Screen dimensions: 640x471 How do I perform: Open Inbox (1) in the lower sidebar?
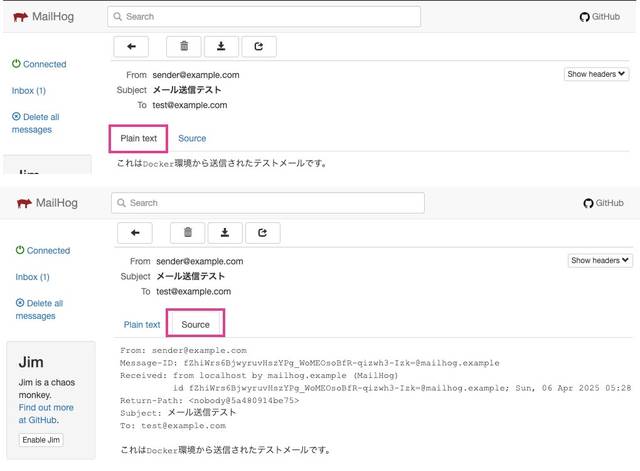(32, 277)
